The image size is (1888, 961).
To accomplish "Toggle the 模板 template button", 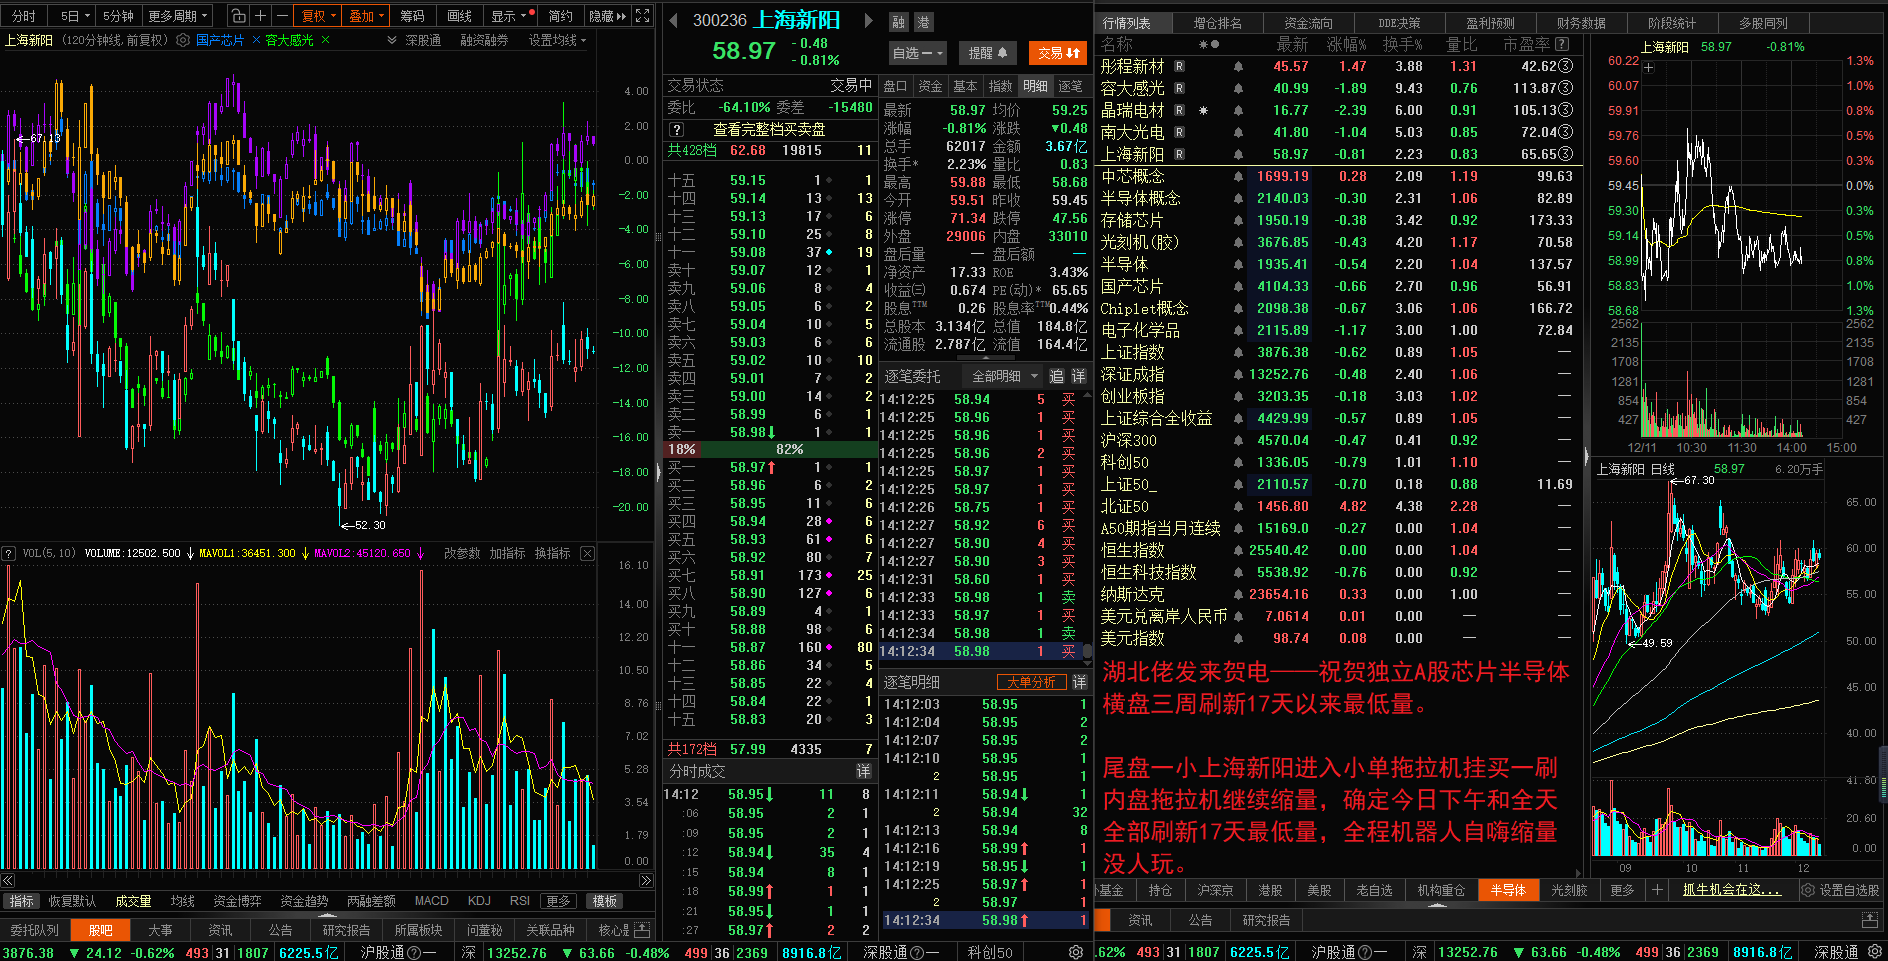I will click(x=604, y=901).
